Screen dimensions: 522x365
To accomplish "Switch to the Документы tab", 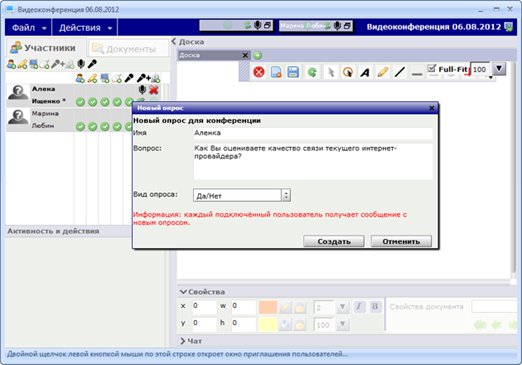I will point(128,49).
